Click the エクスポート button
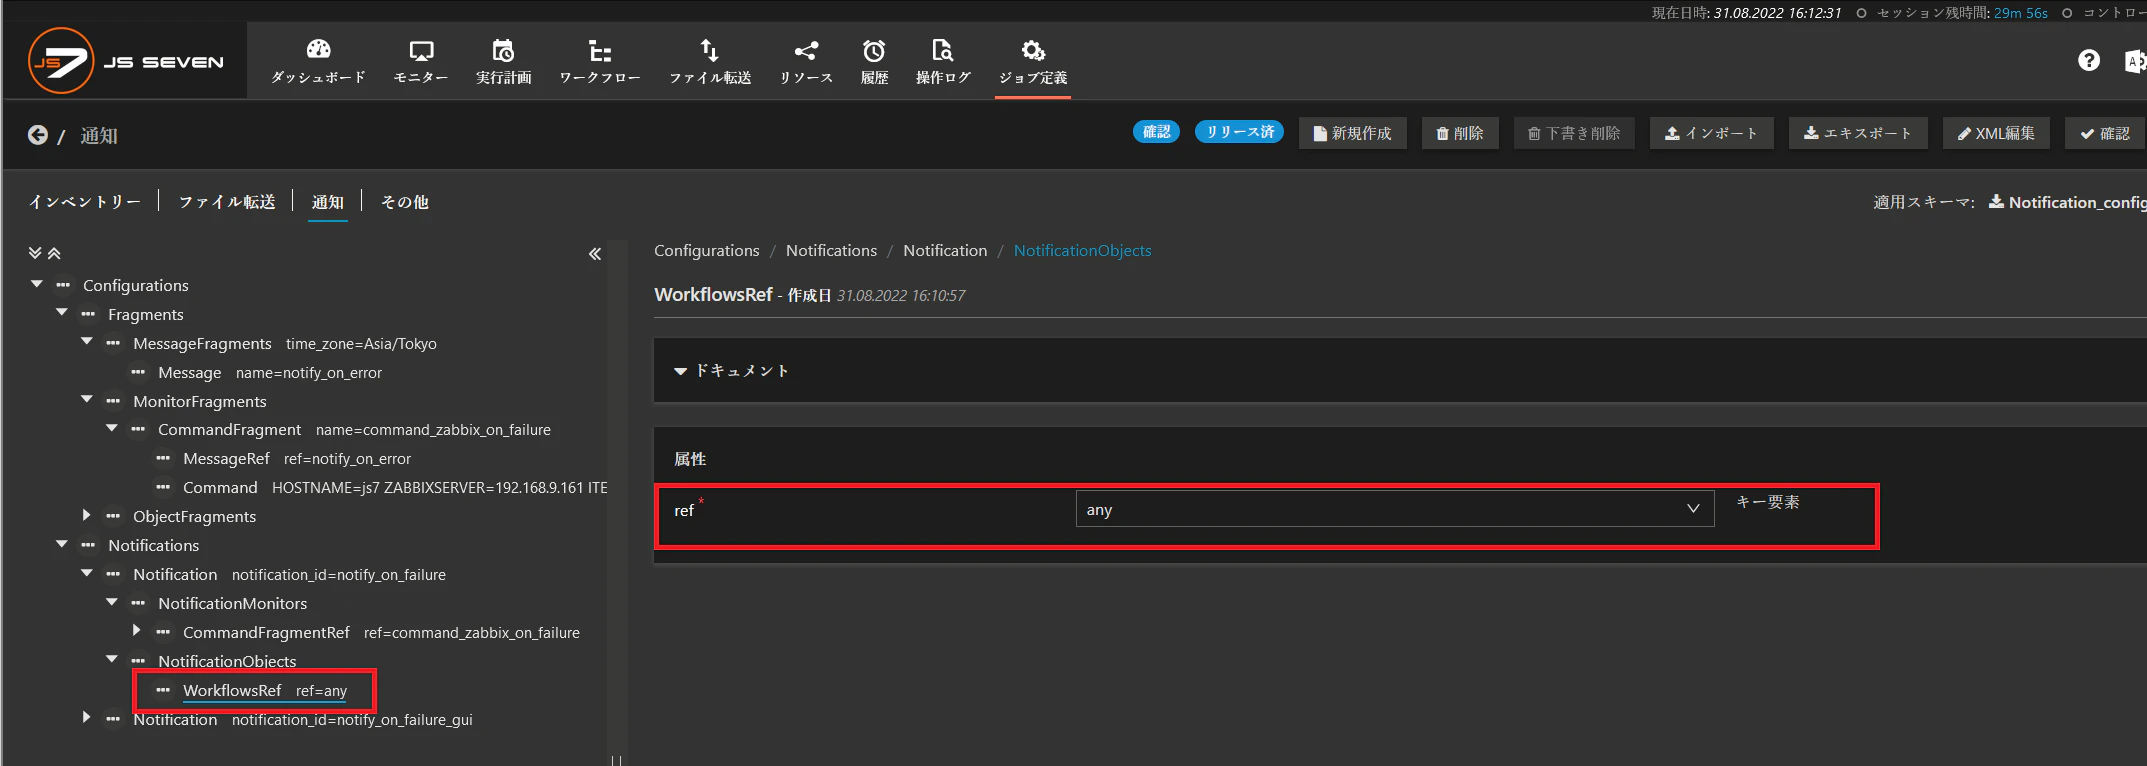Image resolution: width=2147 pixels, height=766 pixels. [x=1858, y=133]
